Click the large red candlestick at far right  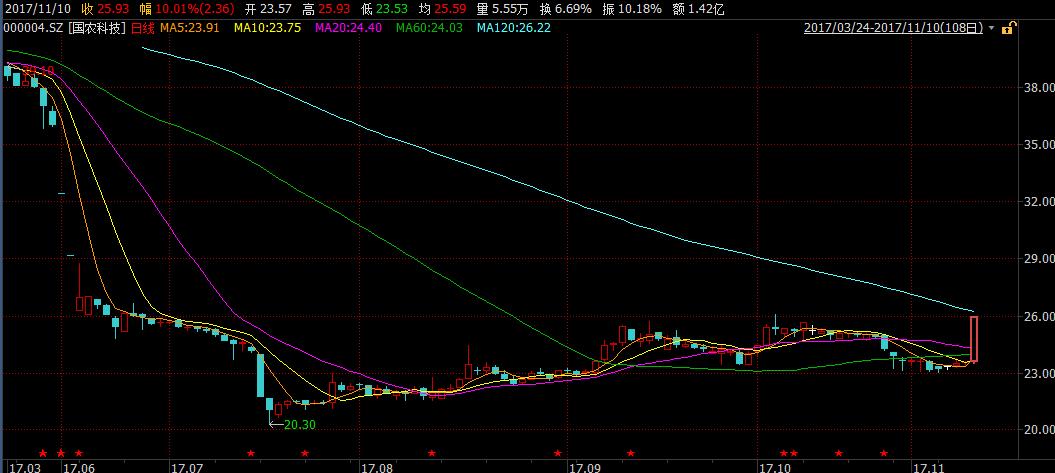973,339
